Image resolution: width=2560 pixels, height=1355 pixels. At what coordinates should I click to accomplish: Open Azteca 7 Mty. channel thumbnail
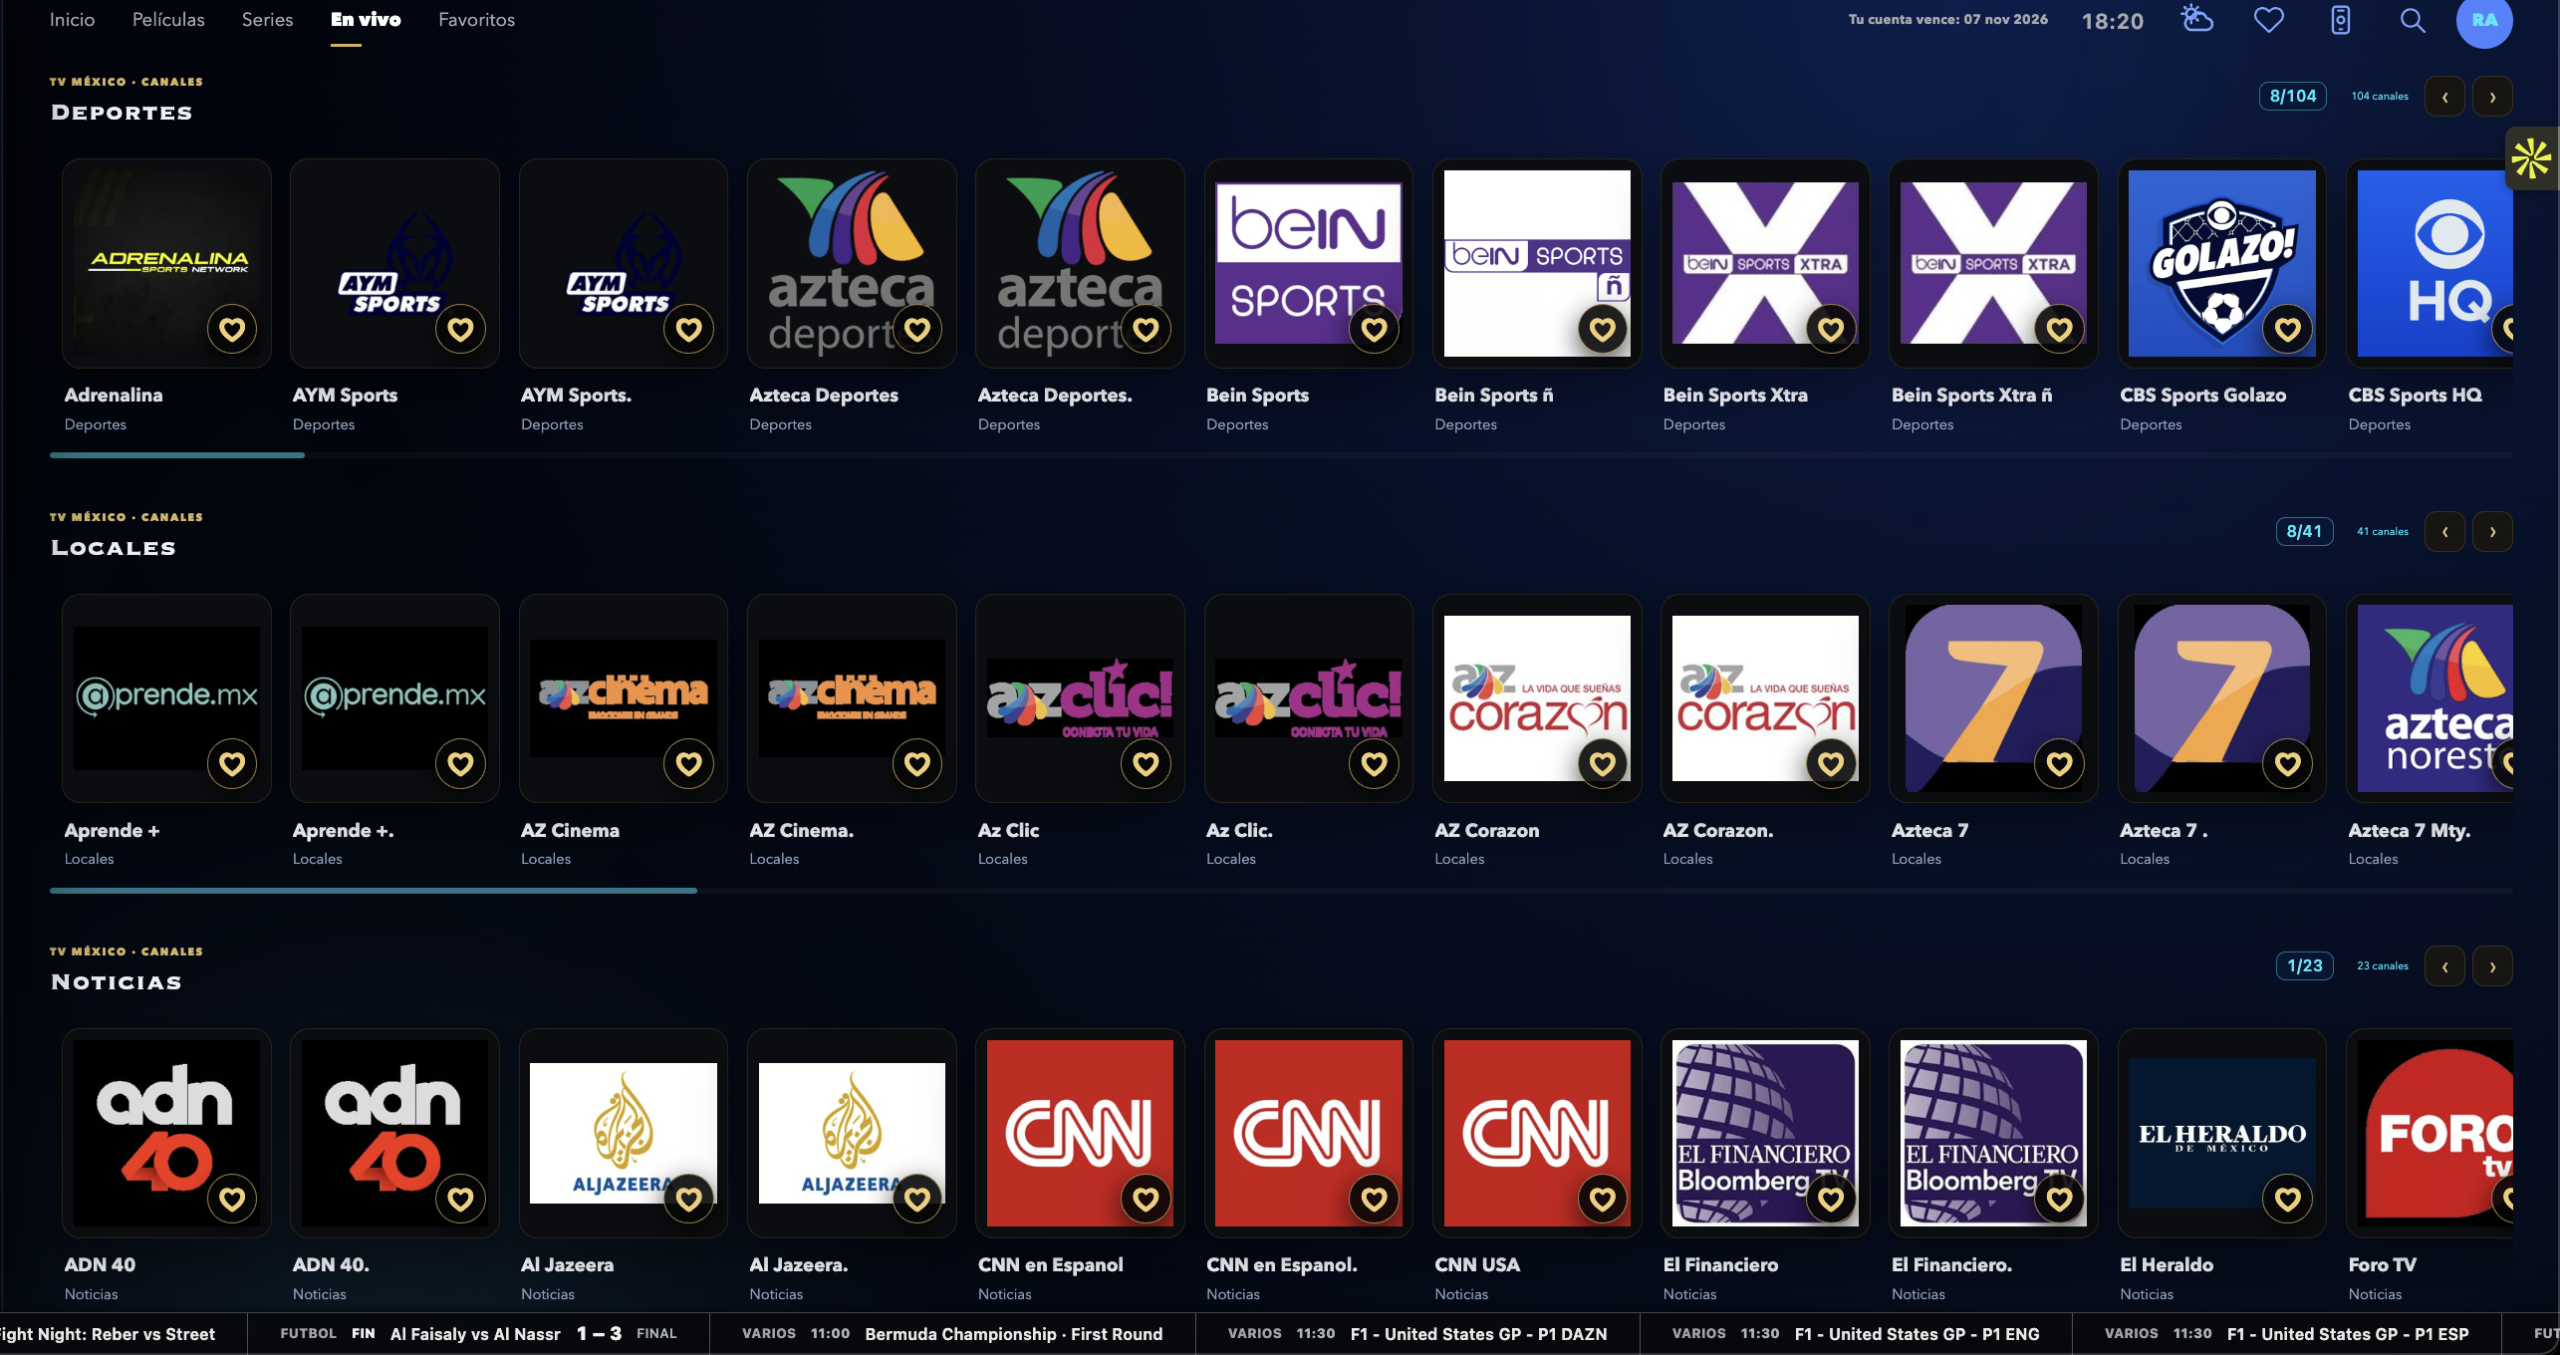point(2431,698)
